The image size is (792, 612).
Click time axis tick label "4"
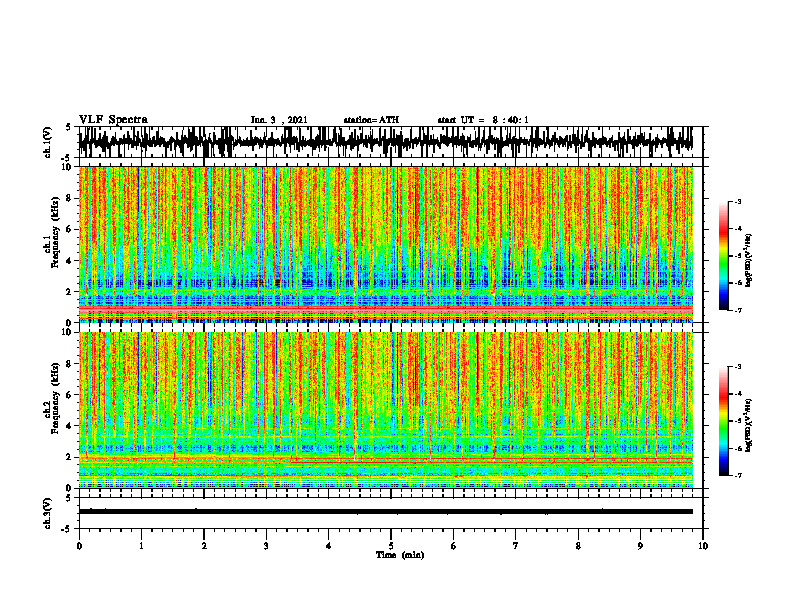(329, 546)
